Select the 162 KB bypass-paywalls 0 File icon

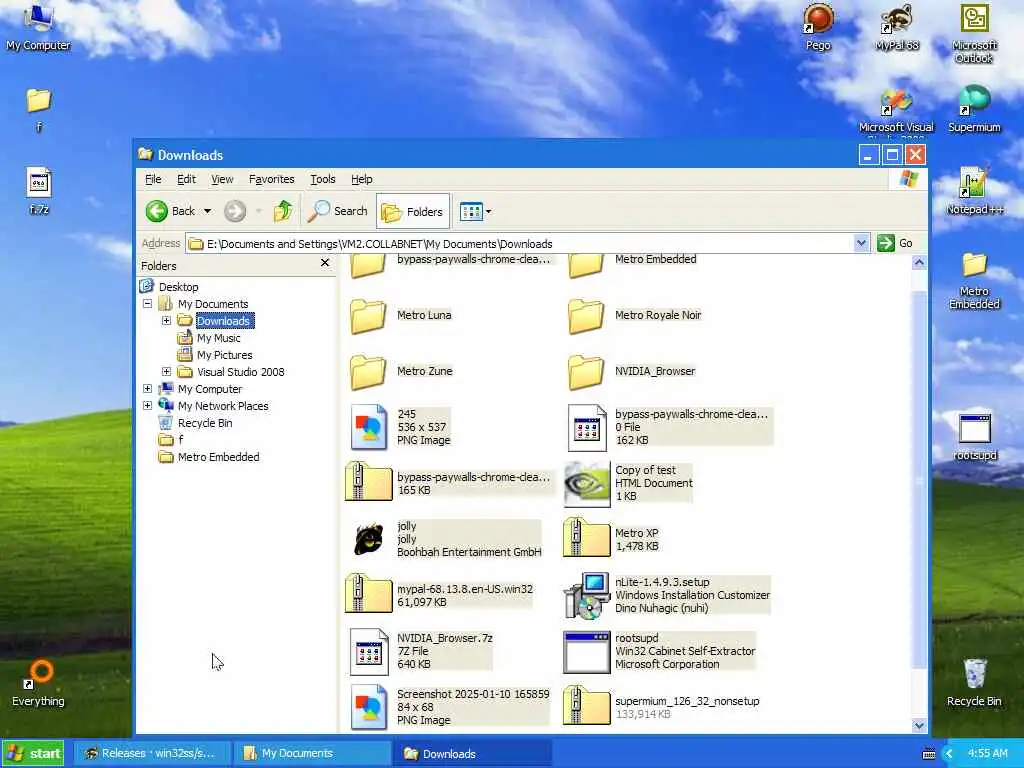coord(586,428)
